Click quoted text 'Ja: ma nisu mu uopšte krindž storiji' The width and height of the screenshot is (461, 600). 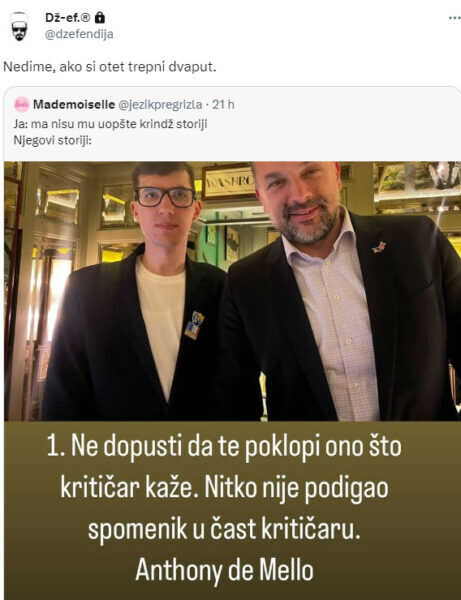(x=111, y=124)
